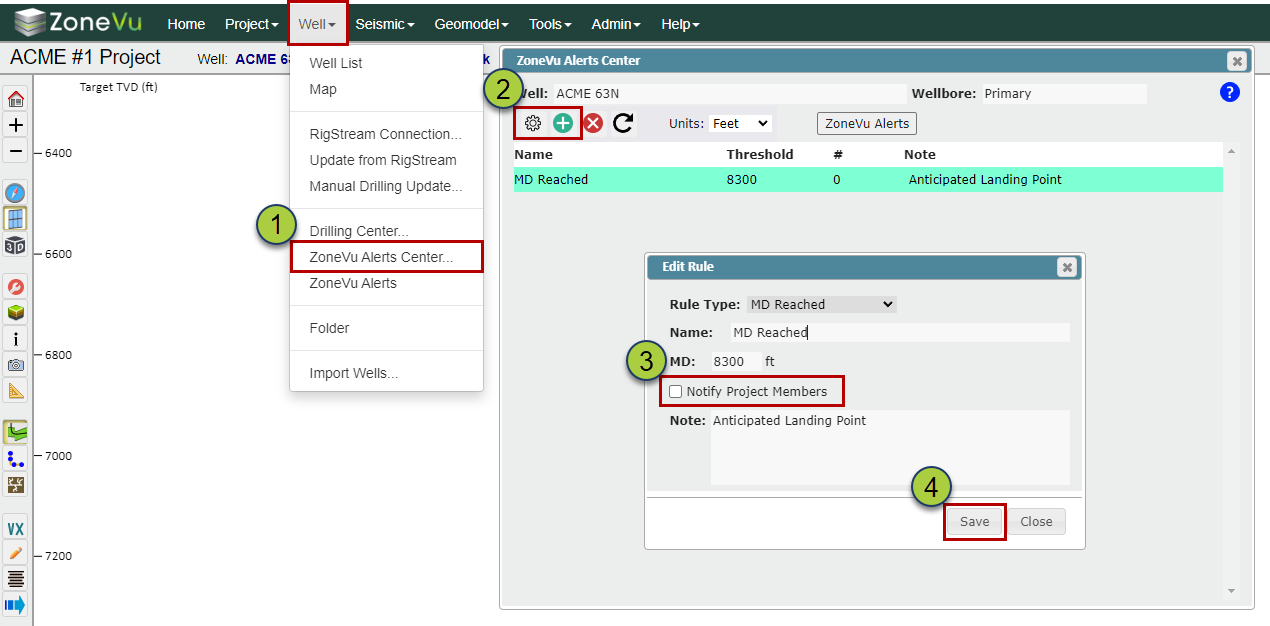
Task: Click the brown collapse-arrows icon
Action: coord(16,484)
